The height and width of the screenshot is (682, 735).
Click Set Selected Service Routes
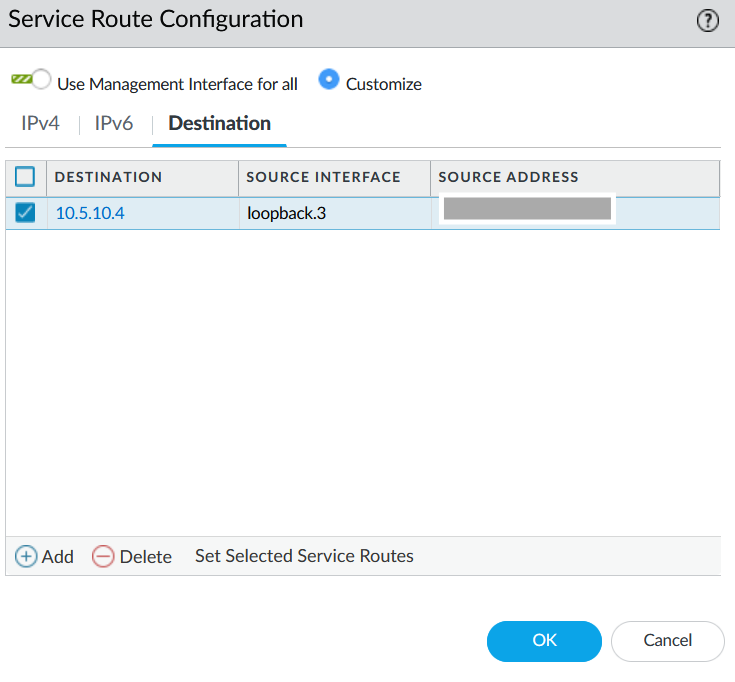[304, 556]
